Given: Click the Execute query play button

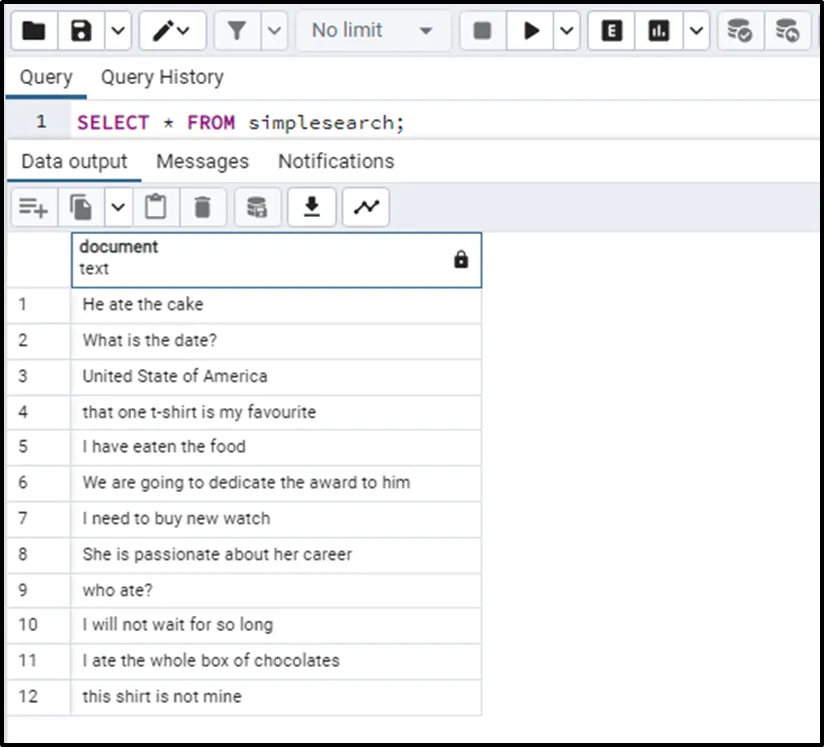Looking at the screenshot, I should pyautogui.click(x=530, y=31).
